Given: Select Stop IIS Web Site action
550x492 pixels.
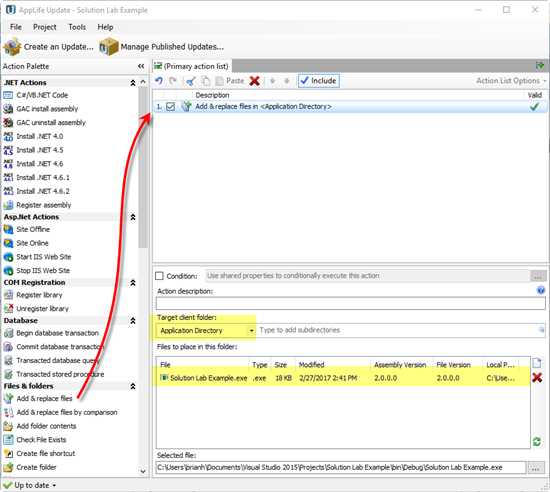Looking at the screenshot, I should (x=36, y=270).
